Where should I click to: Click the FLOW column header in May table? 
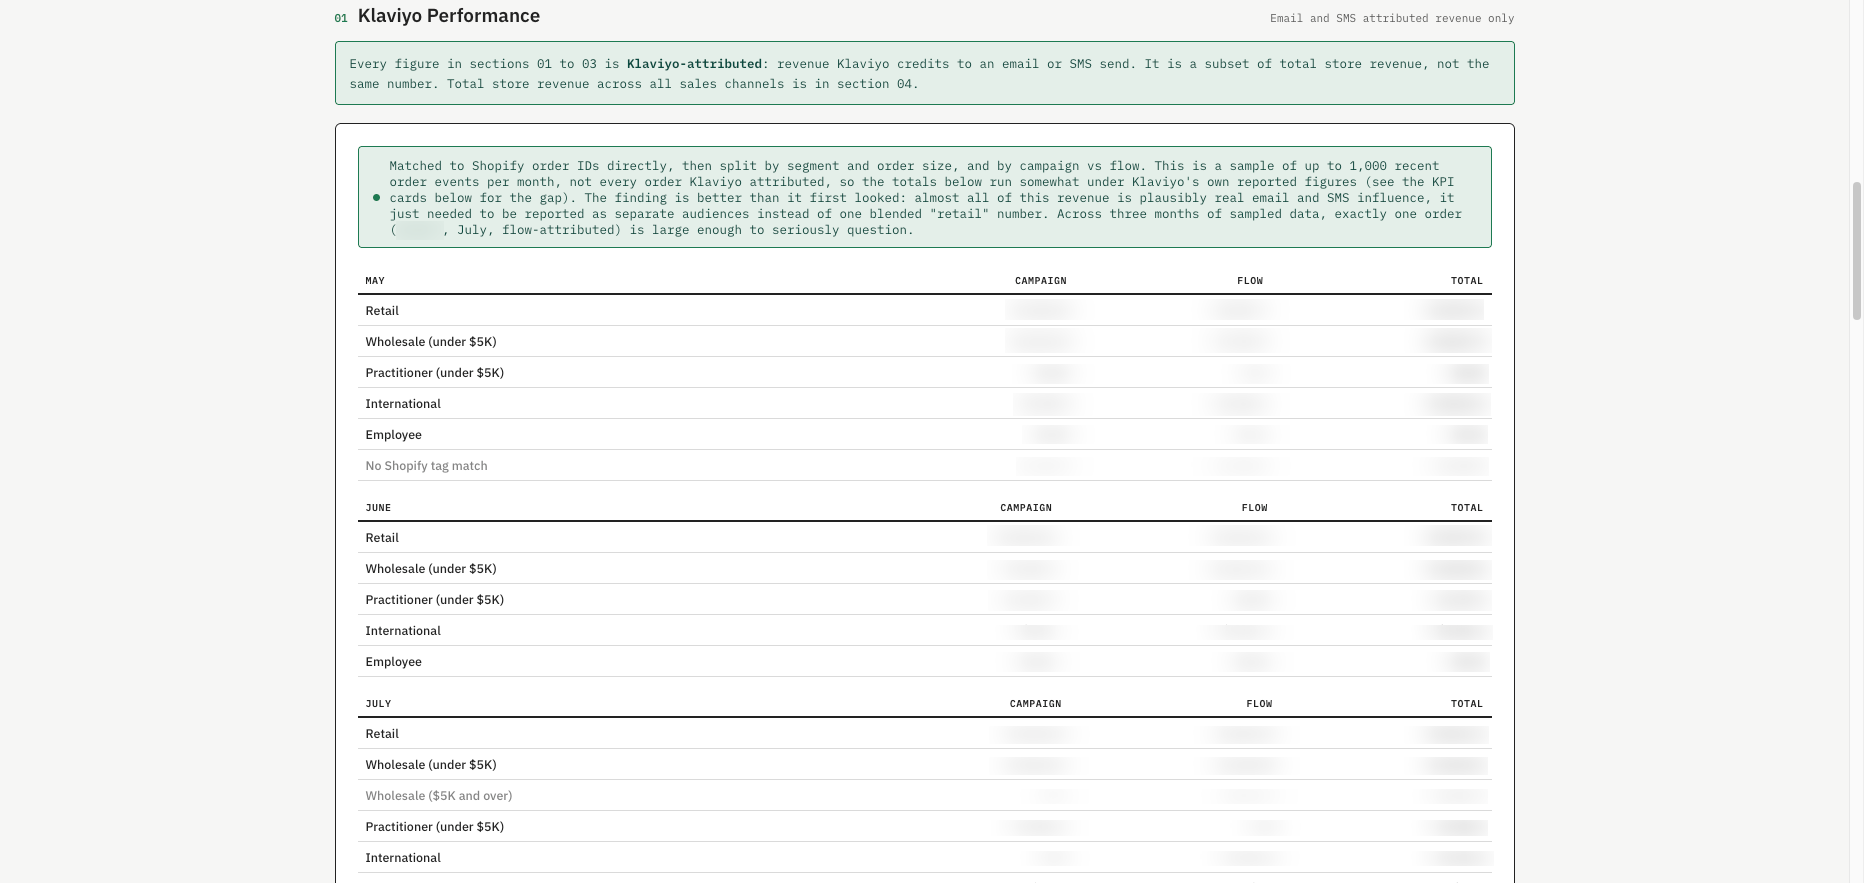tap(1250, 281)
